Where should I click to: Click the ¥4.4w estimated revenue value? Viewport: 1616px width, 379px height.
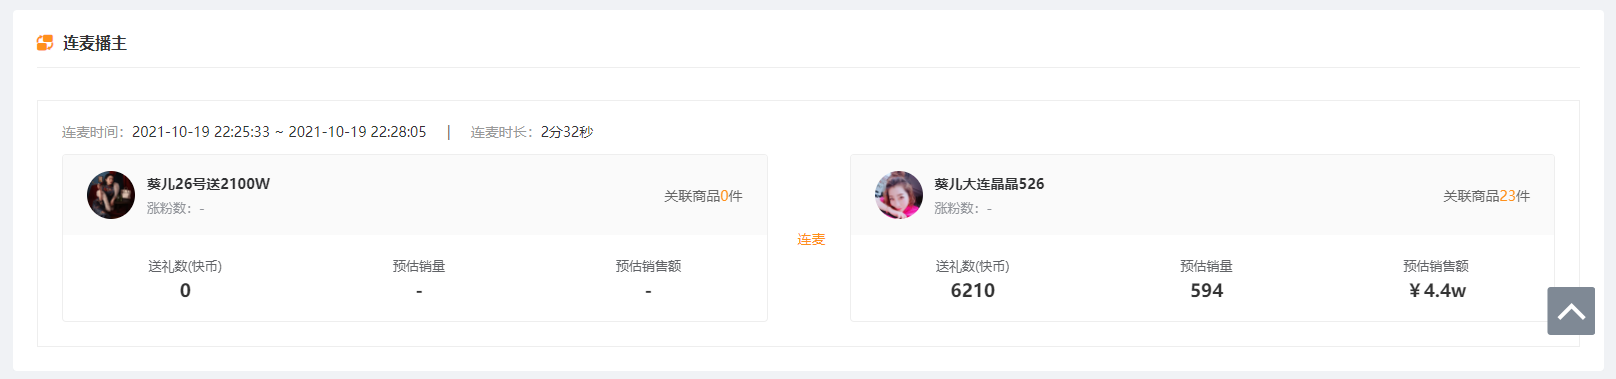(1437, 291)
